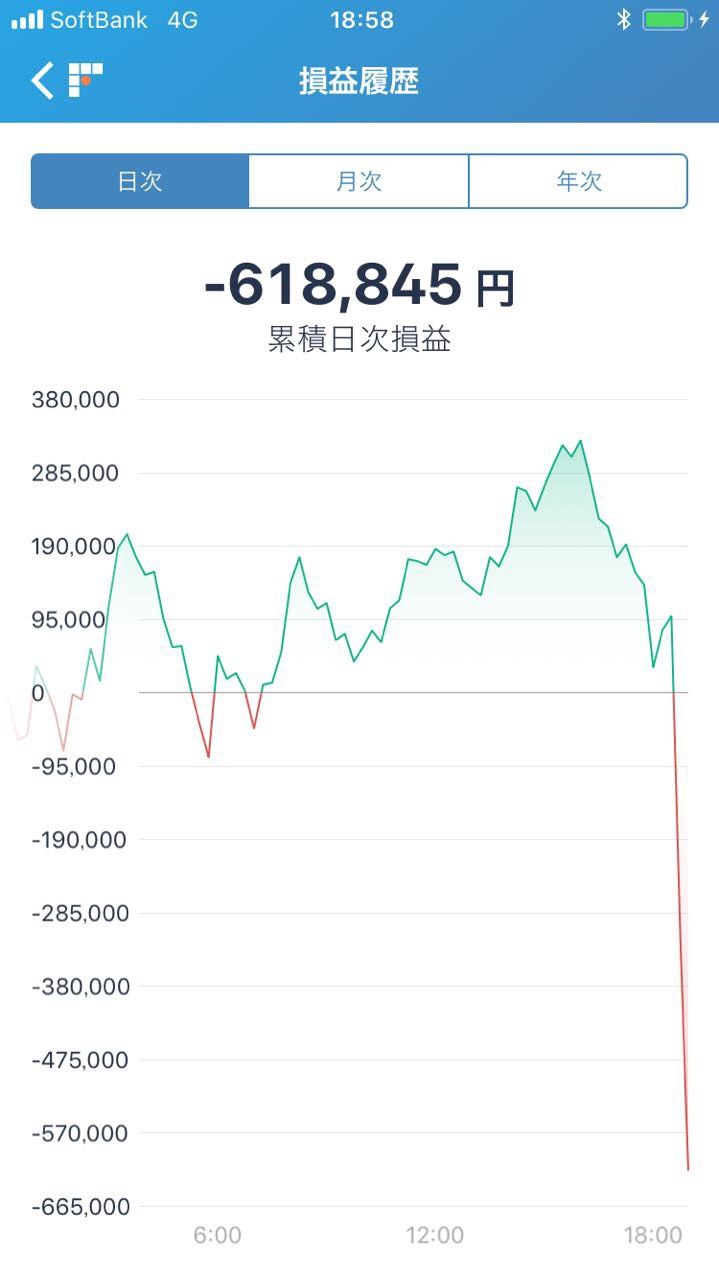Screen dimensions: 719x1278
Task: Tap the 380,000 y-axis label
Action: 76,400
